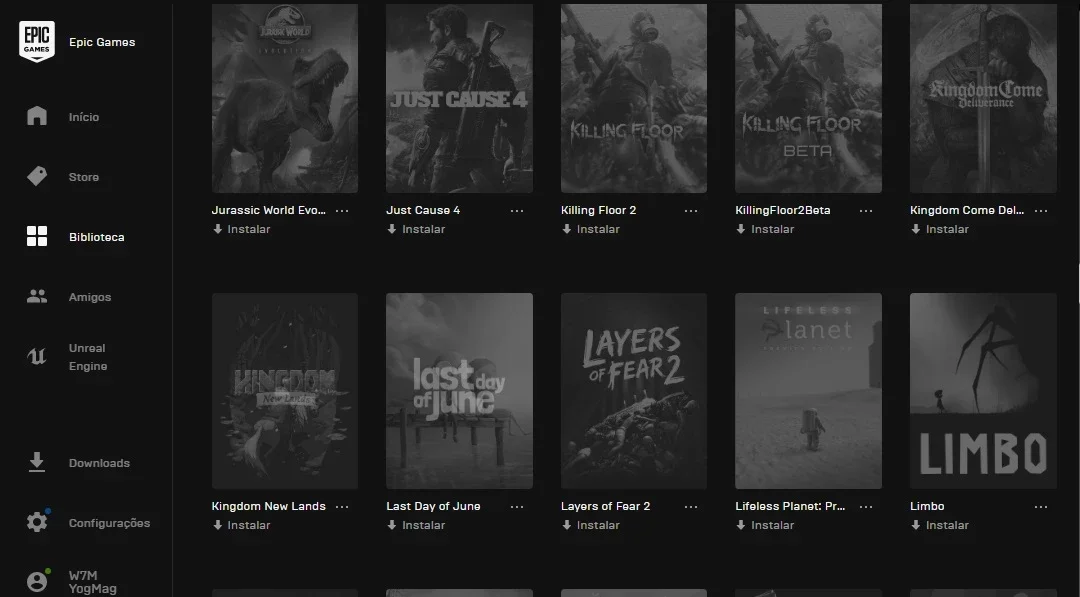Open the three-dot menu for Just Cause 4
Screen dimensions: 1080x597
tap(517, 211)
